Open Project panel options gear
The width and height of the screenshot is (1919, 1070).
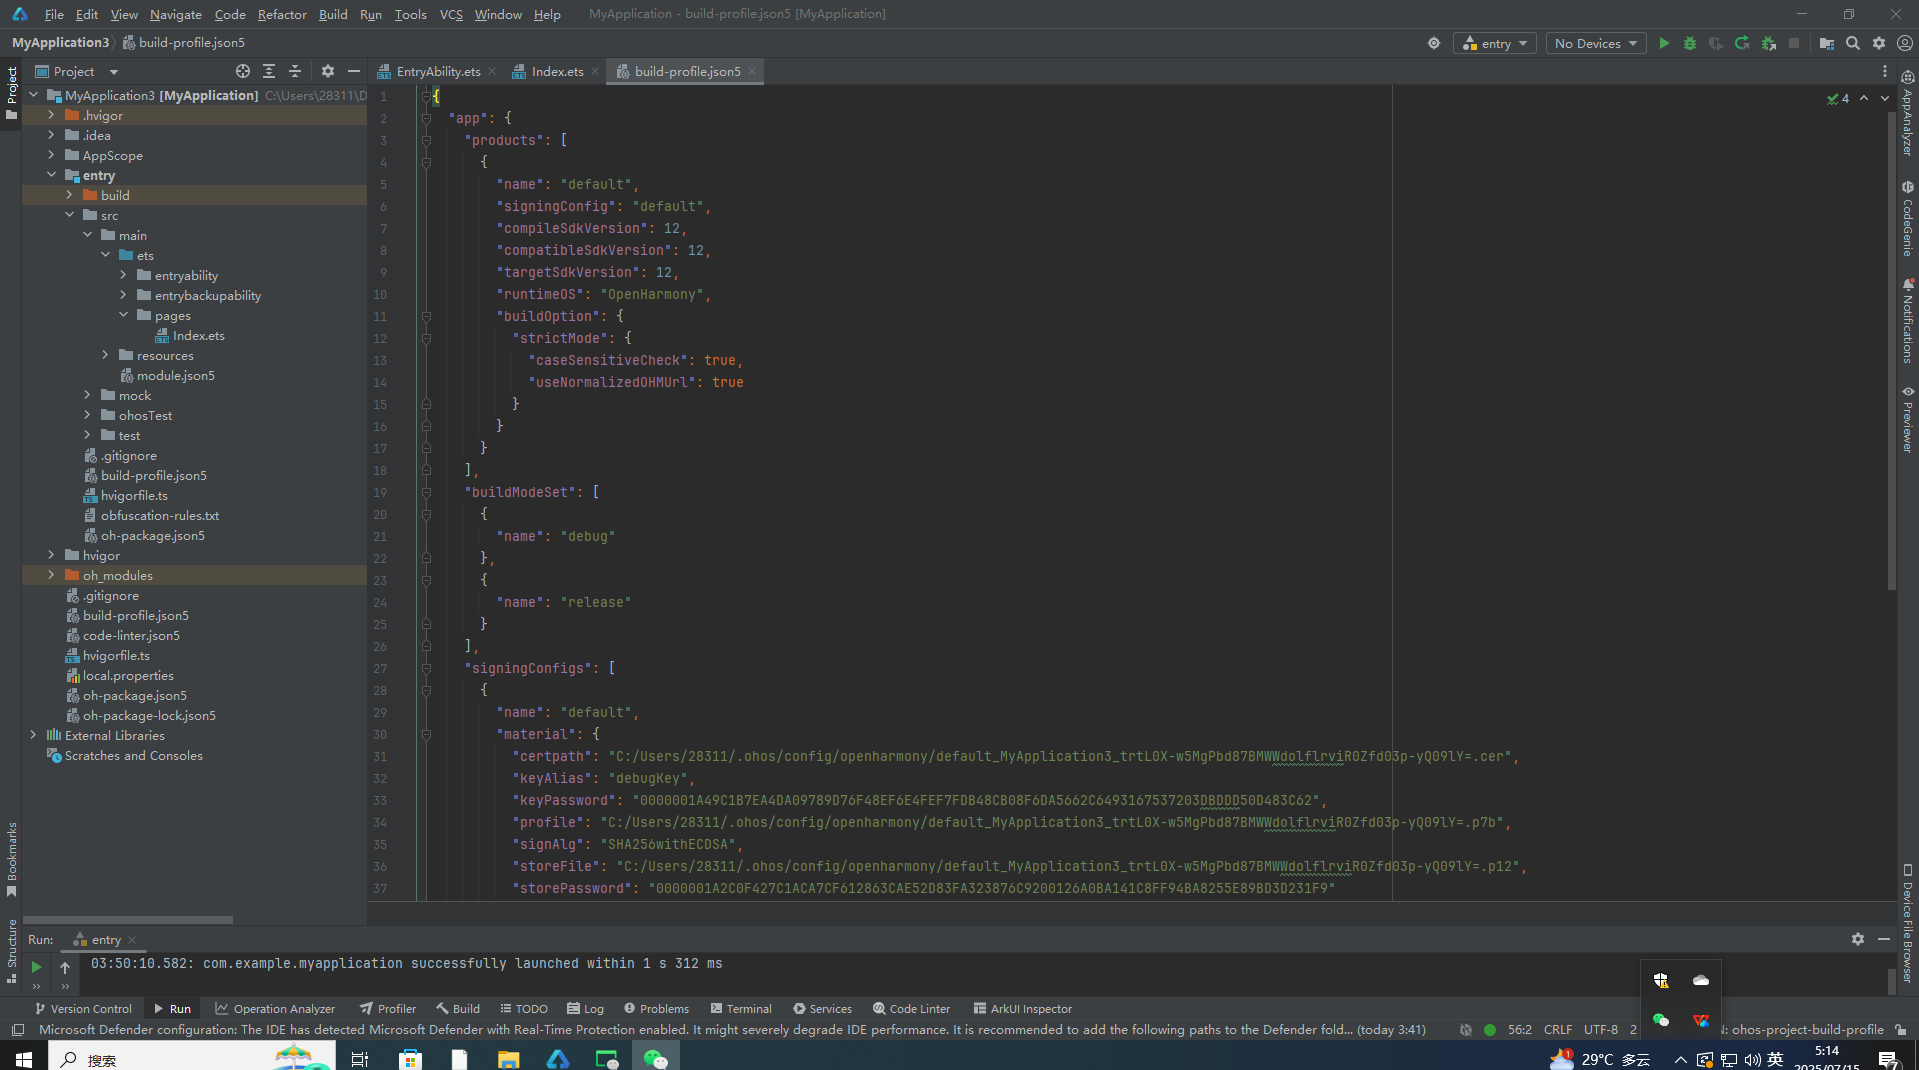(x=328, y=71)
